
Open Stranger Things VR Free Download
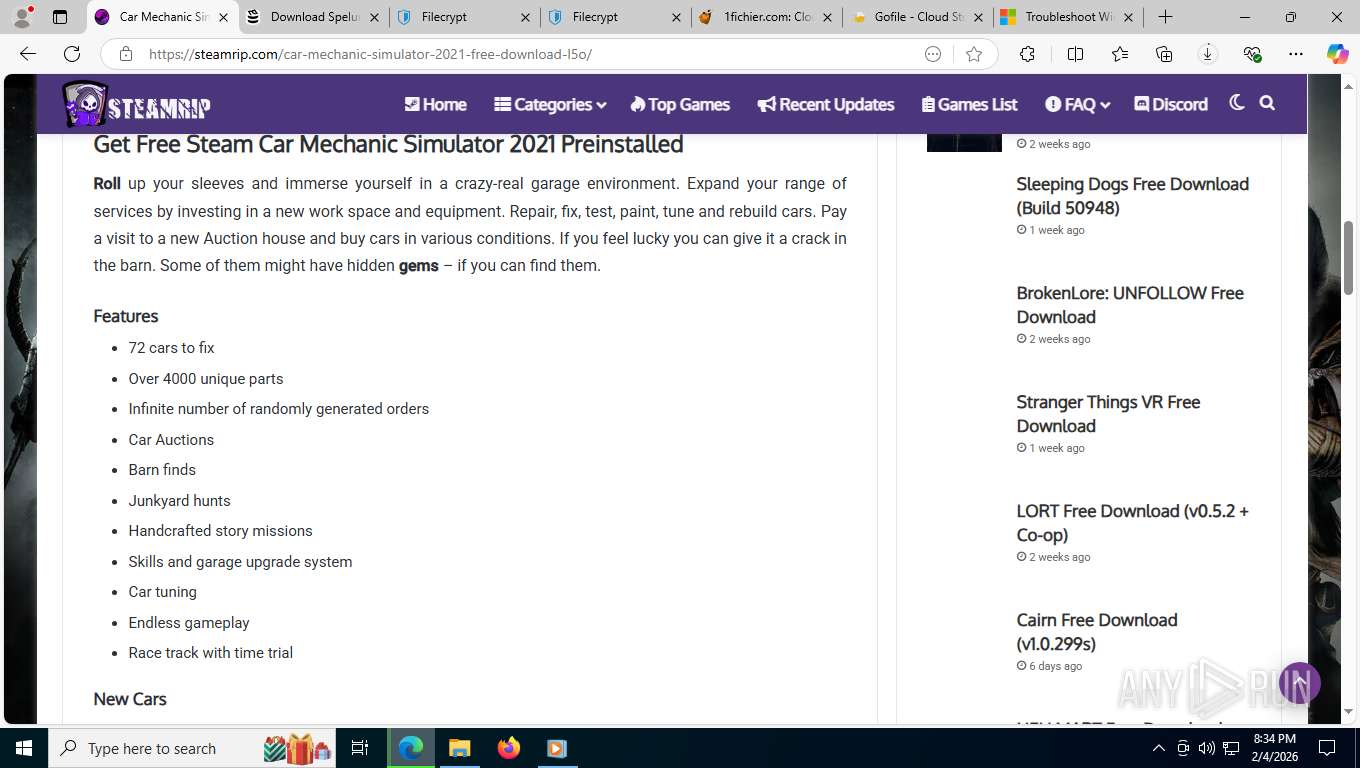point(1108,414)
